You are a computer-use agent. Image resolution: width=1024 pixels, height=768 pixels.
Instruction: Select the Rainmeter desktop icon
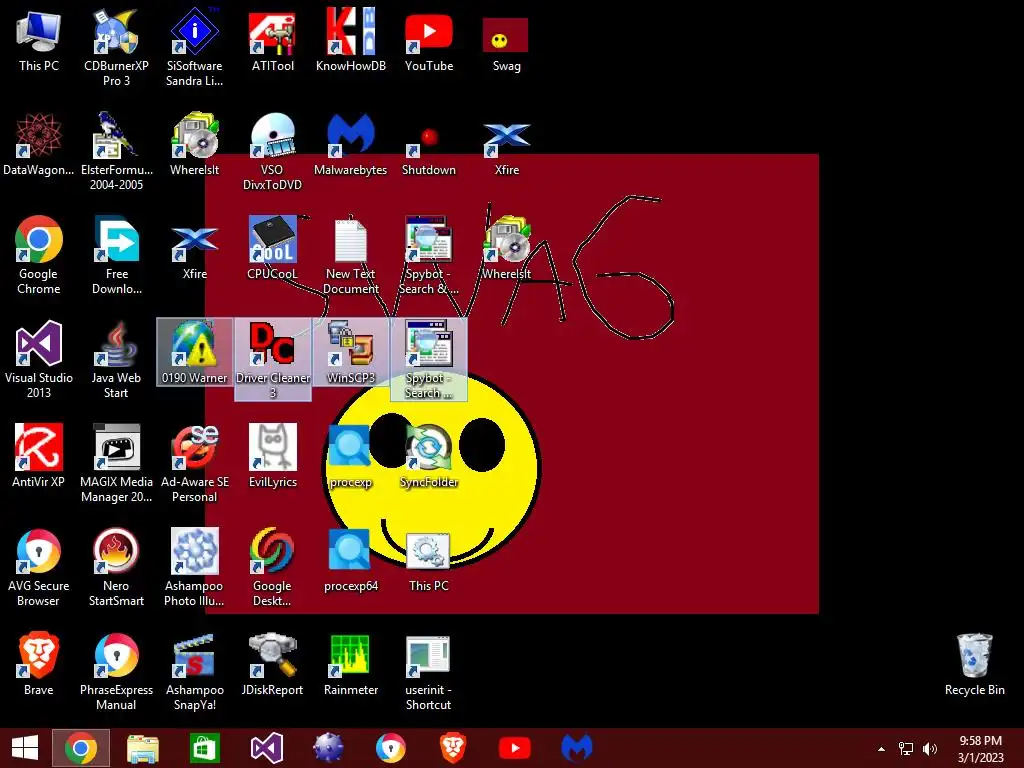pos(351,664)
